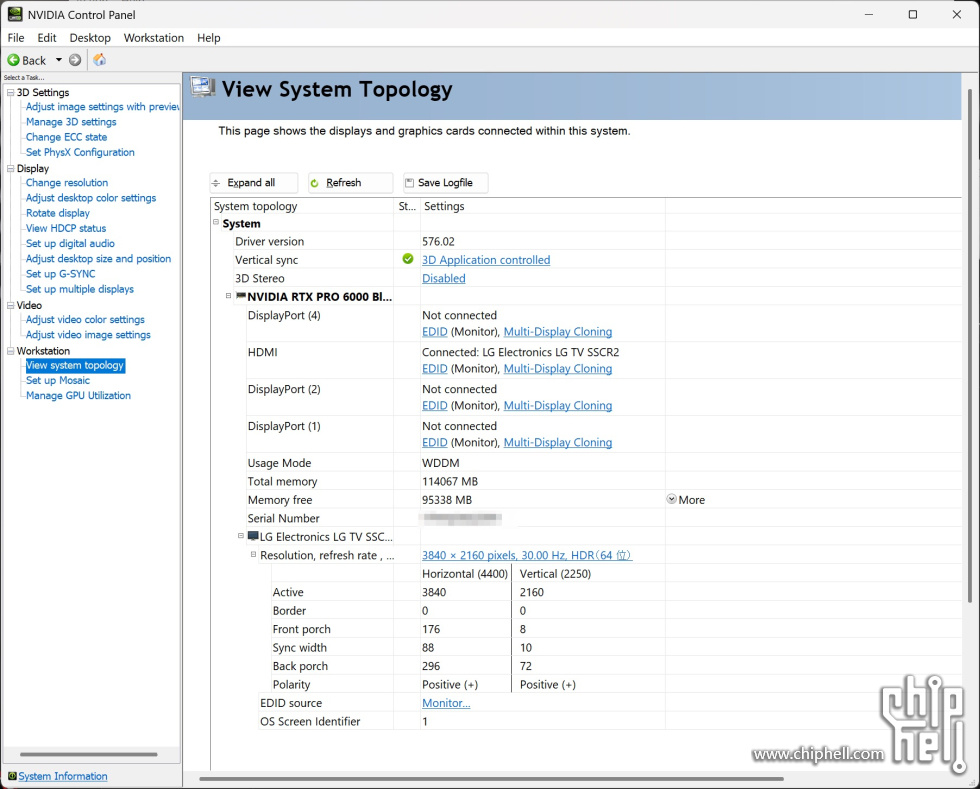Refresh the system topology
This screenshot has height=789, width=980.
350,183
